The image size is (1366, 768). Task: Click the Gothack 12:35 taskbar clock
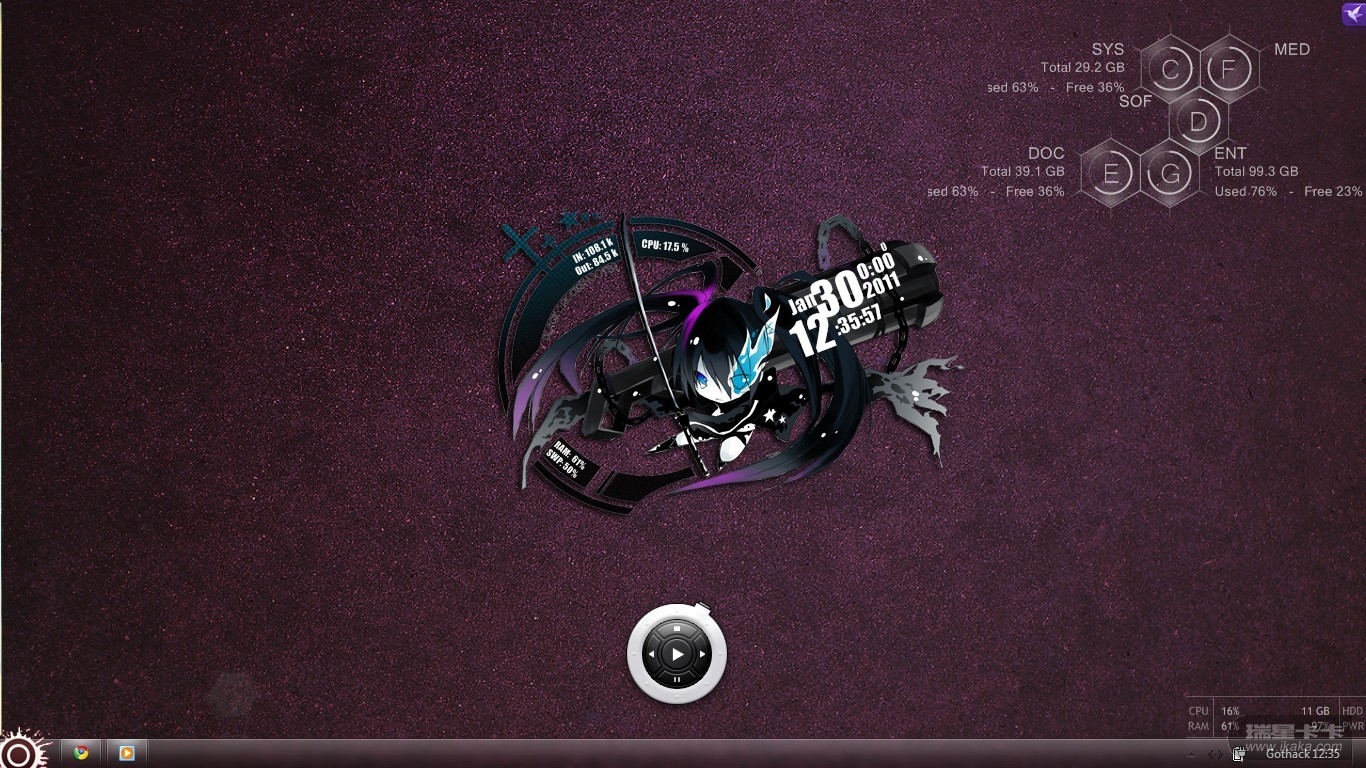tap(1303, 754)
